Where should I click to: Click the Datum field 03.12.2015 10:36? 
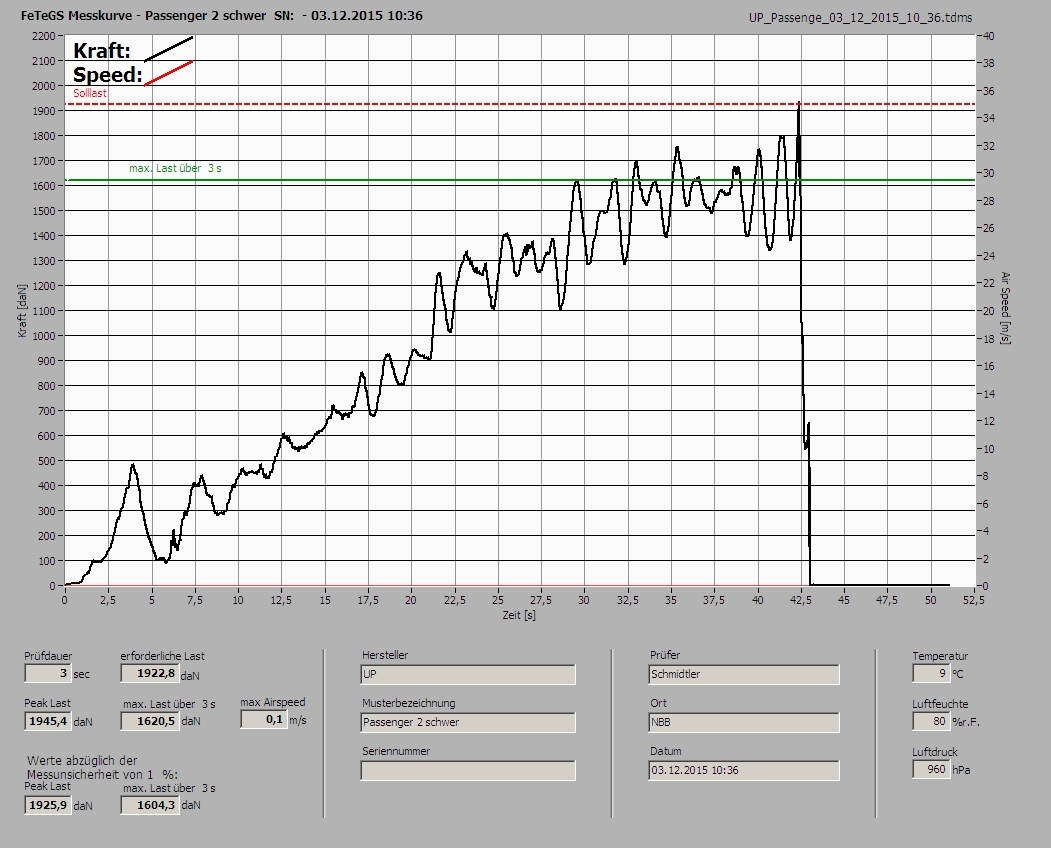pyautogui.click(x=744, y=771)
